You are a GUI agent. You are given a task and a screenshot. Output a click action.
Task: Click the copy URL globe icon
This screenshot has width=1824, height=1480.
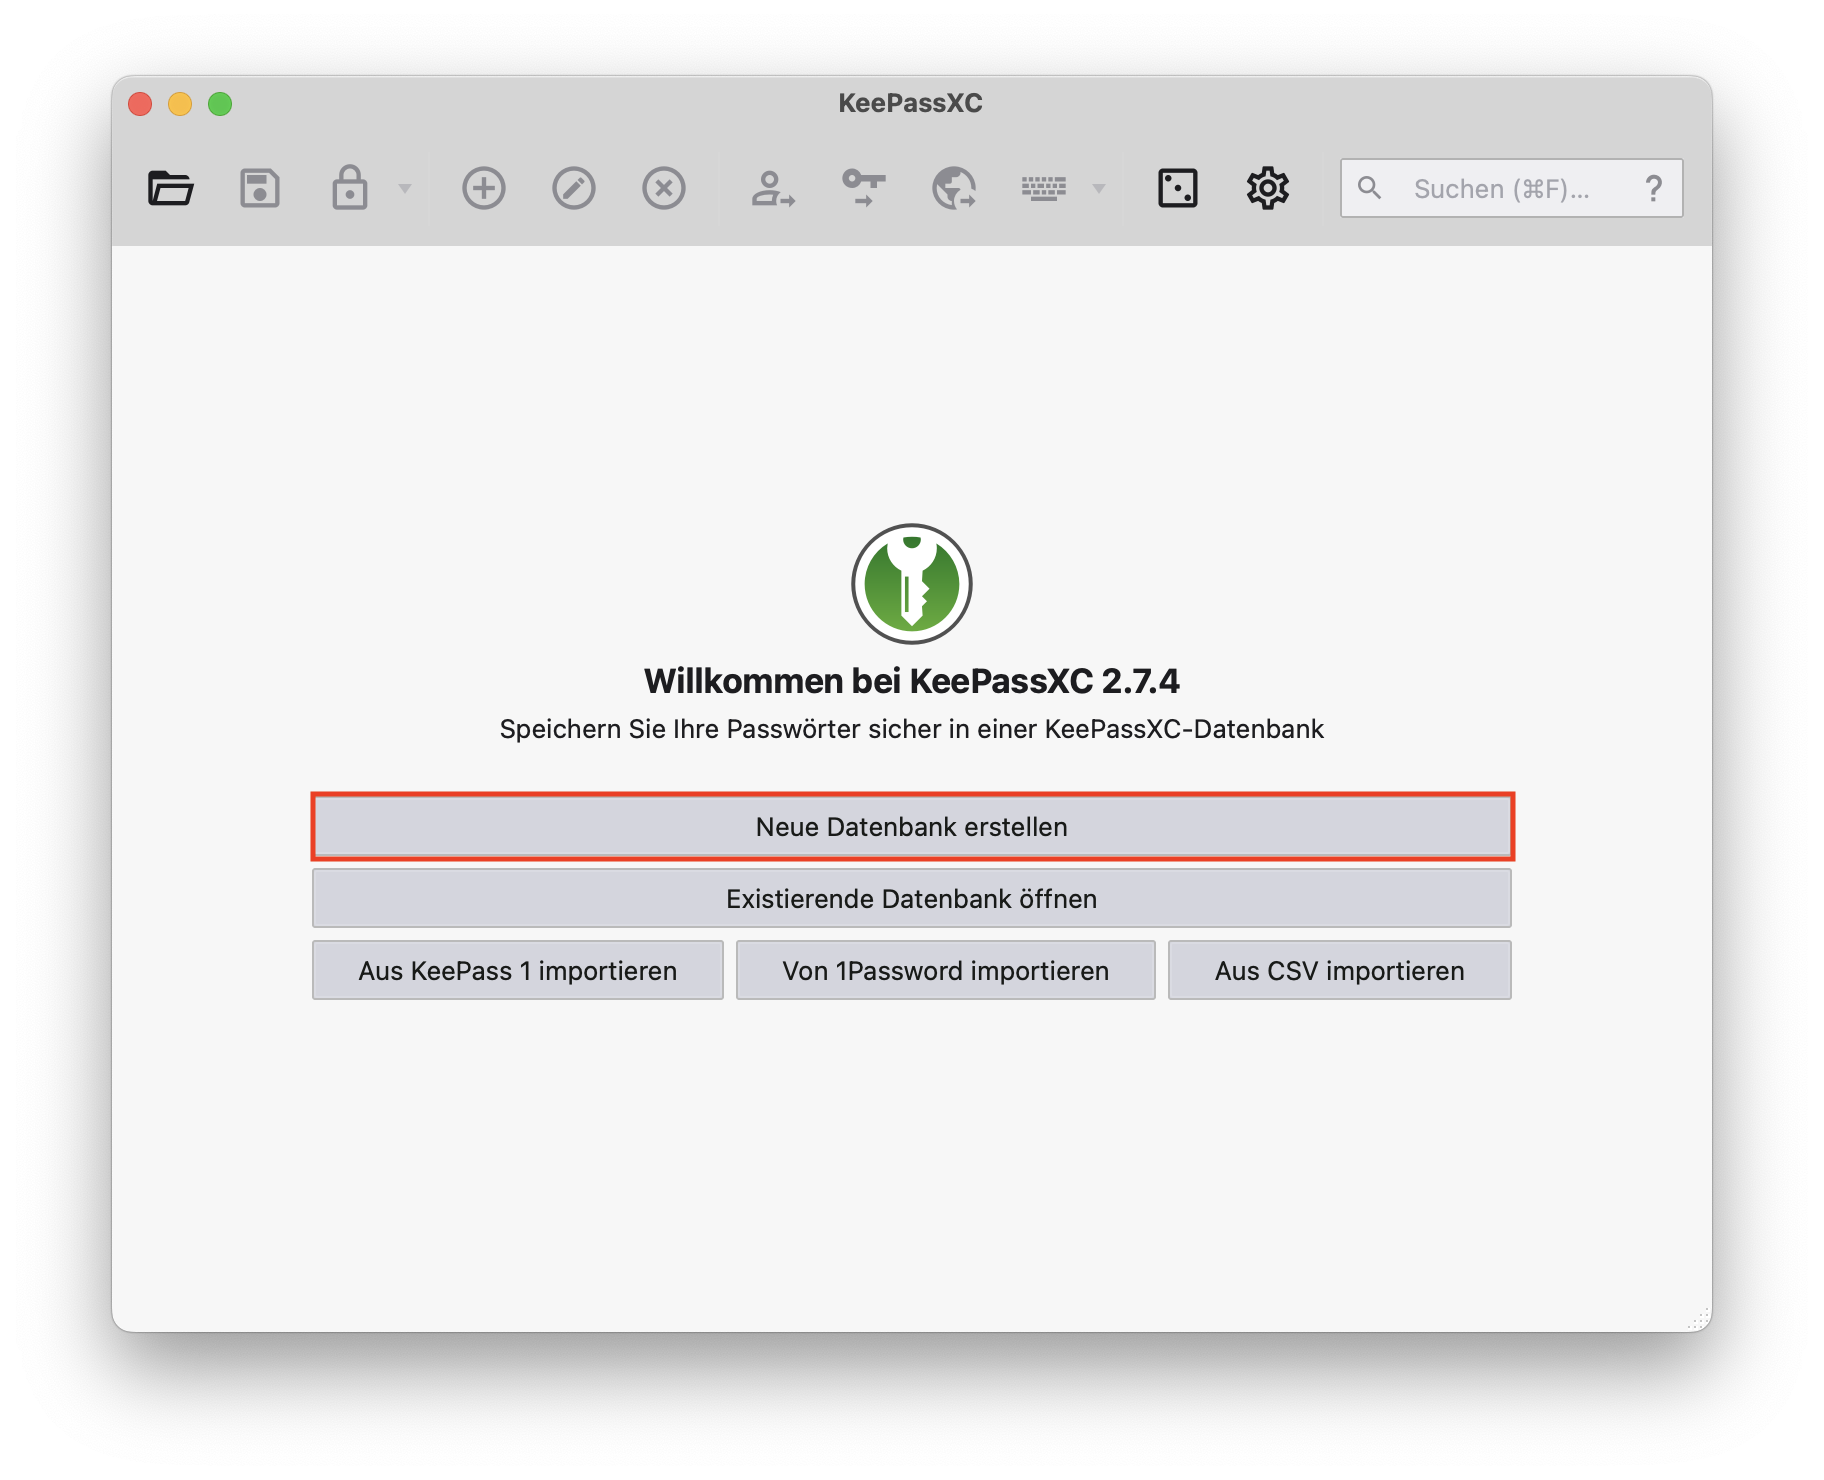(x=954, y=188)
